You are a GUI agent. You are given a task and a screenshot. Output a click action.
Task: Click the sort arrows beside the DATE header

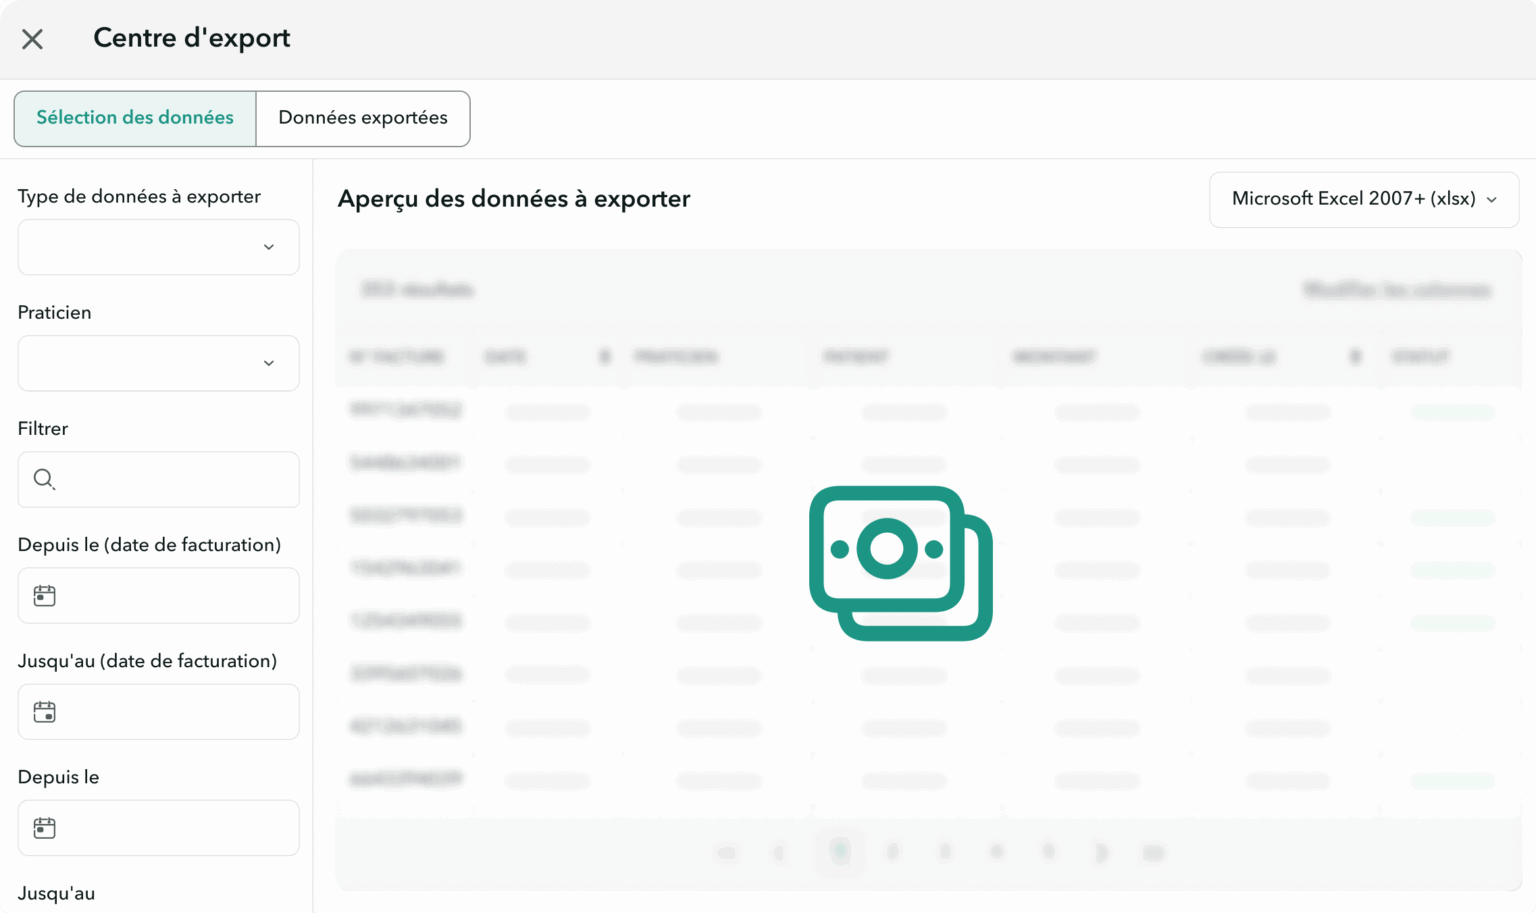pyautogui.click(x=604, y=356)
